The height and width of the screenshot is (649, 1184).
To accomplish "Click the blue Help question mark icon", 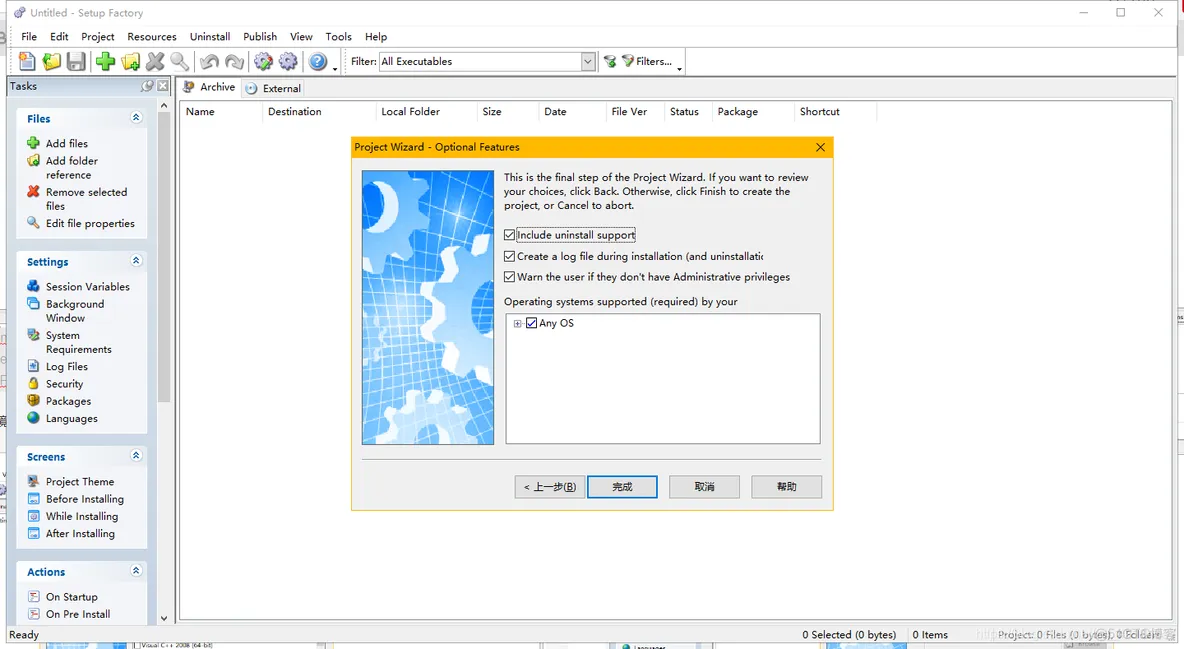I will [x=318, y=62].
